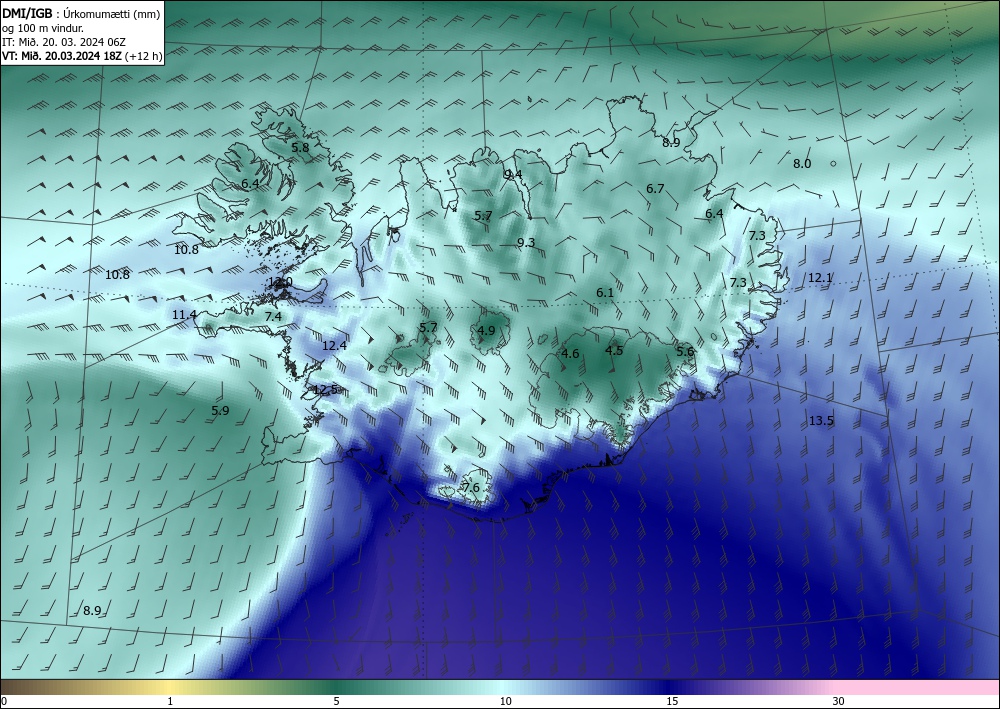Click the '0' label on the color scale
Viewport: 1000px width, 709px height.
4,701
